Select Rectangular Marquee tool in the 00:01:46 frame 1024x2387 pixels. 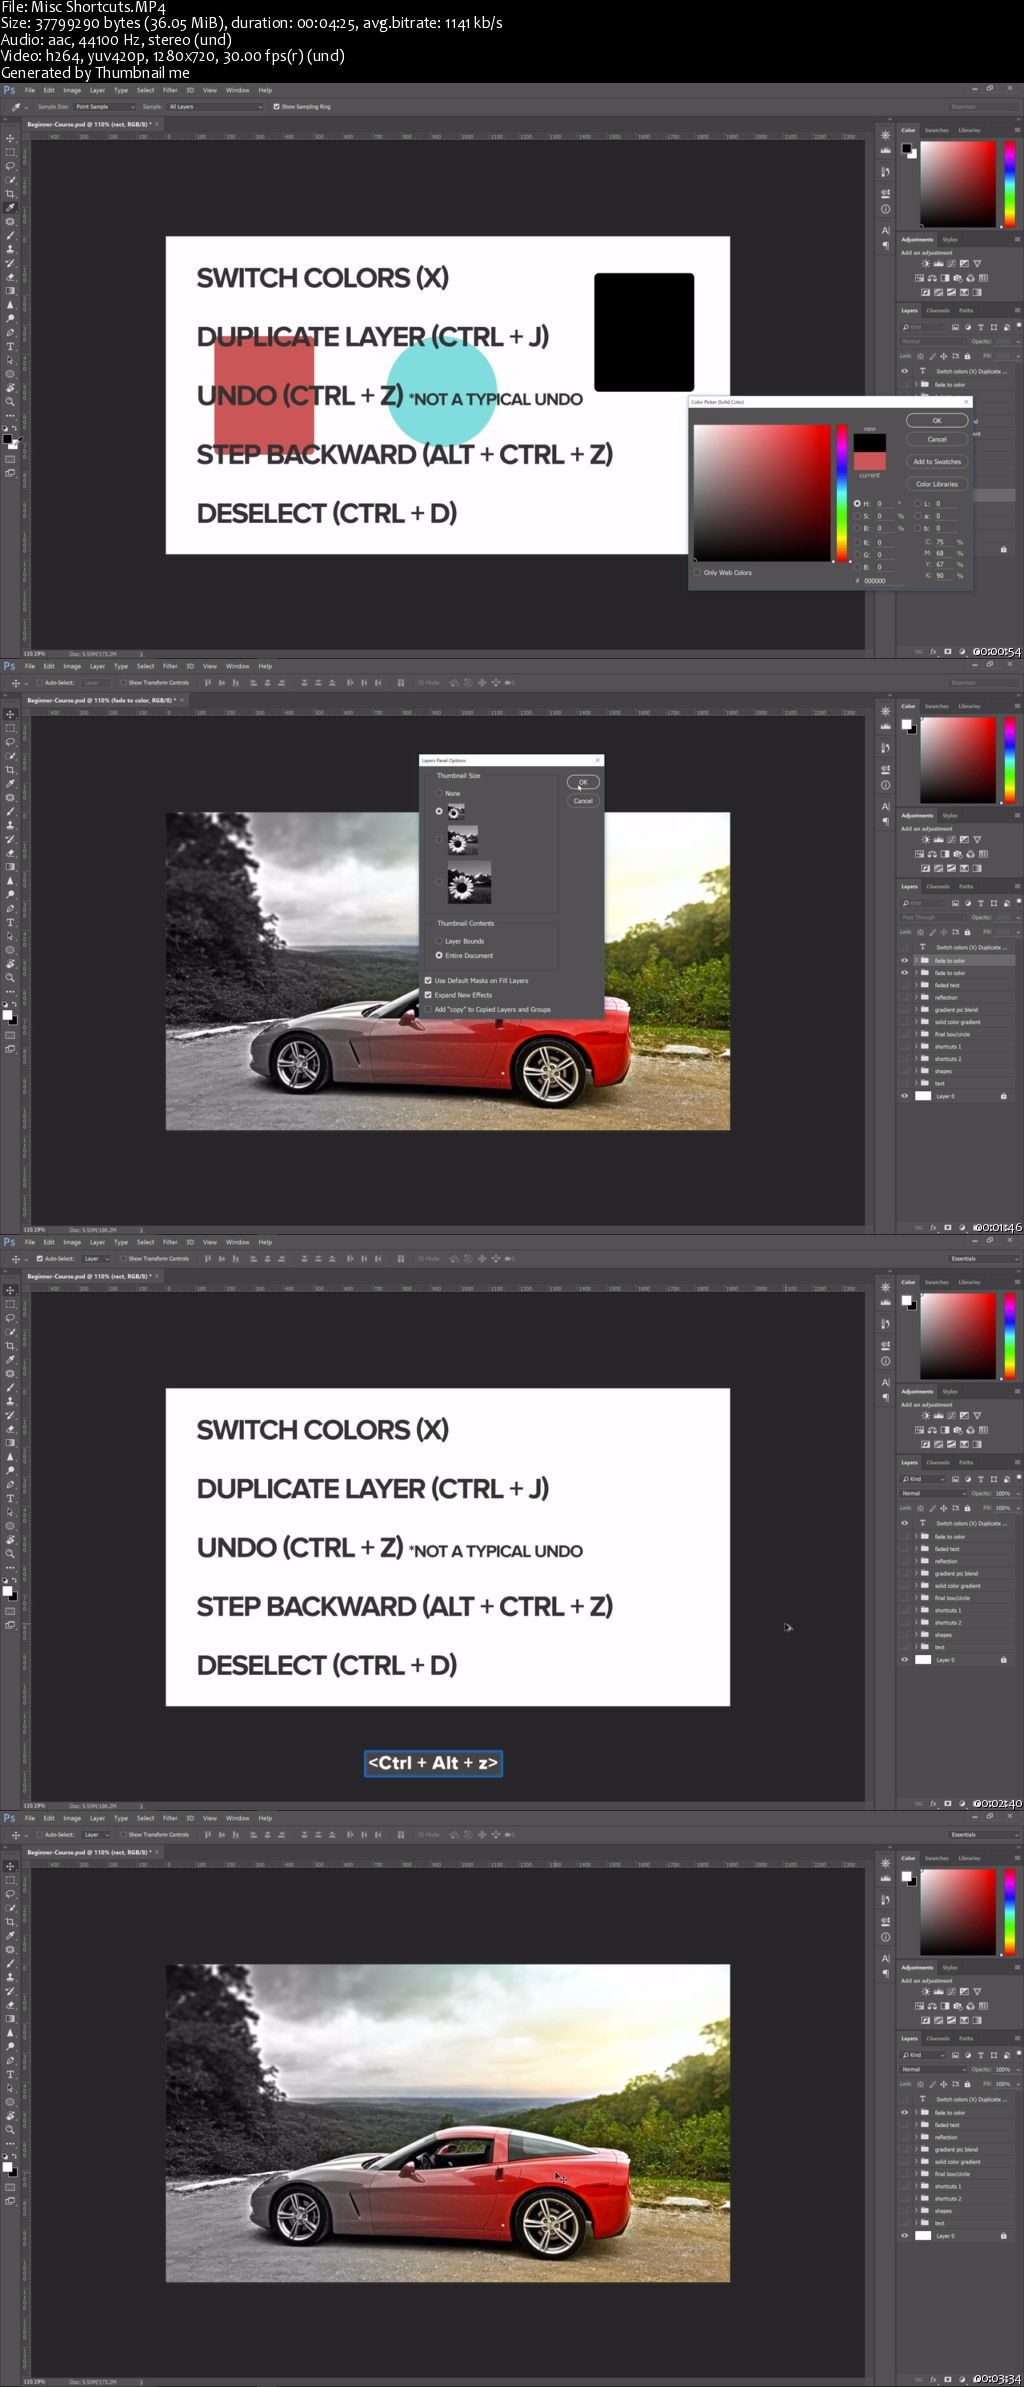pyautogui.click(x=10, y=728)
